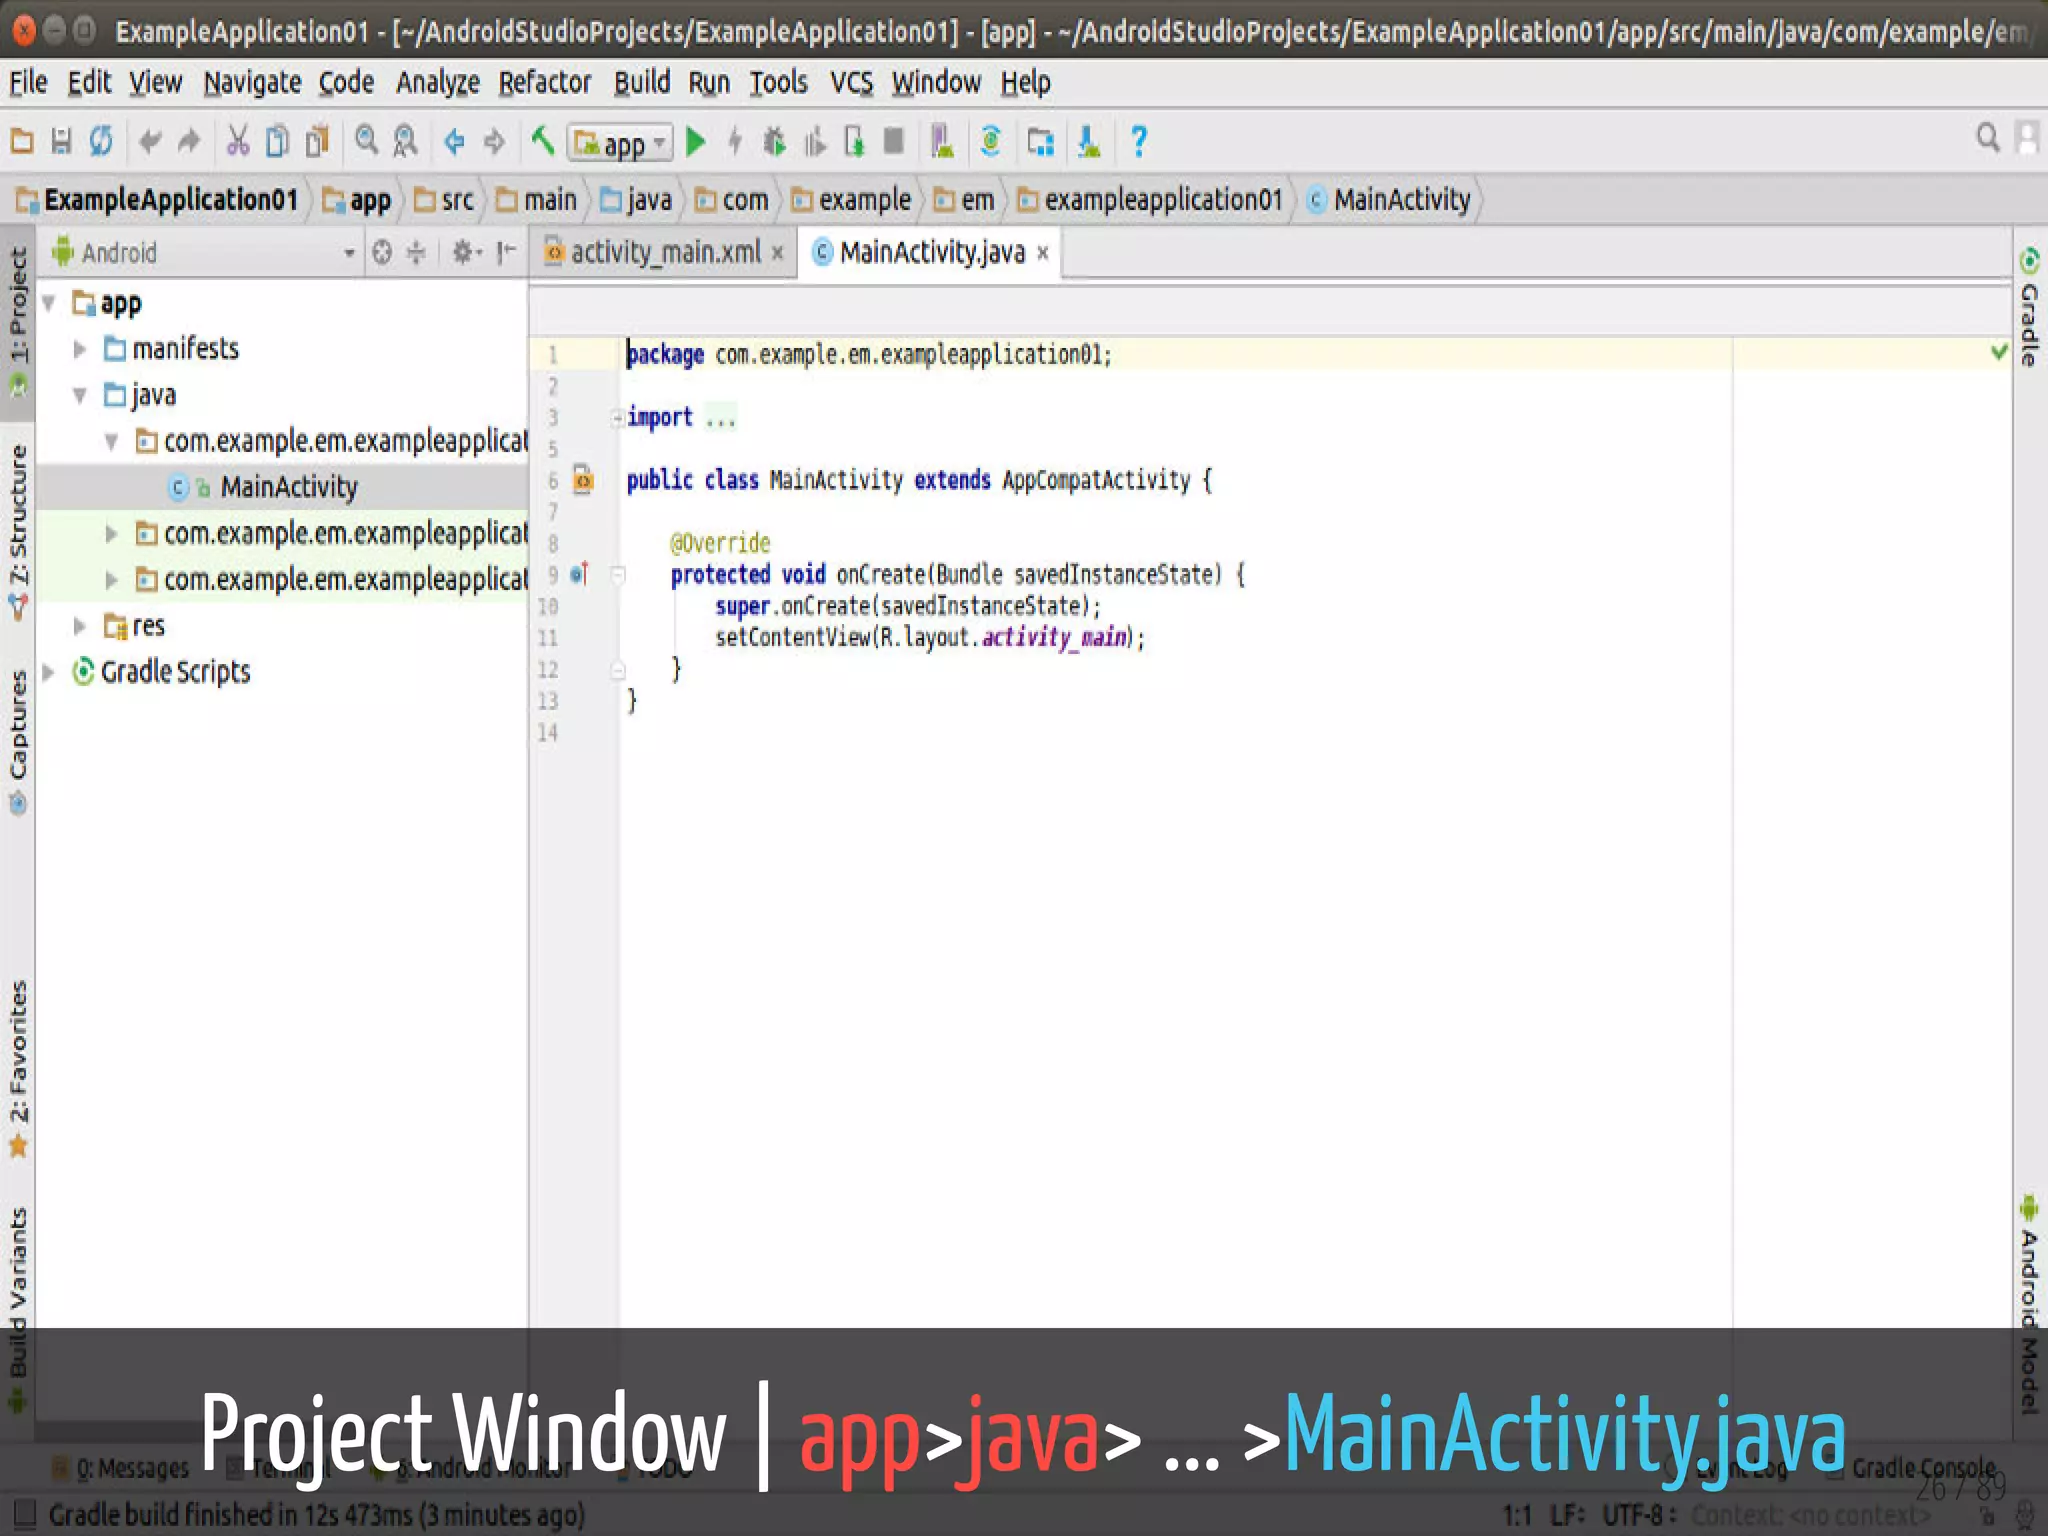Viewport: 2048px width, 1536px height.
Task: Click the Redo arrow icon
Action: coord(189,141)
